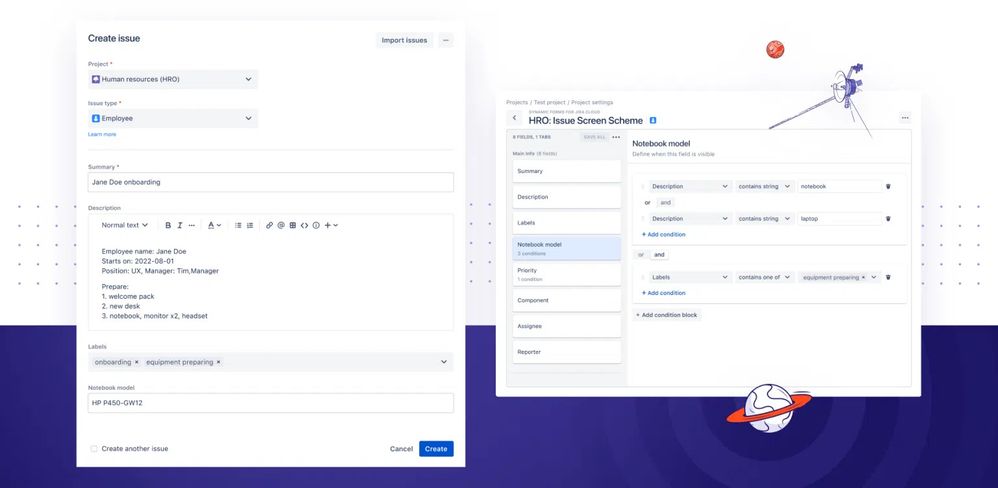Image resolution: width=998 pixels, height=488 pixels.
Task: Open the text color picker
Action: pyautogui.click(x=214, y=225)
